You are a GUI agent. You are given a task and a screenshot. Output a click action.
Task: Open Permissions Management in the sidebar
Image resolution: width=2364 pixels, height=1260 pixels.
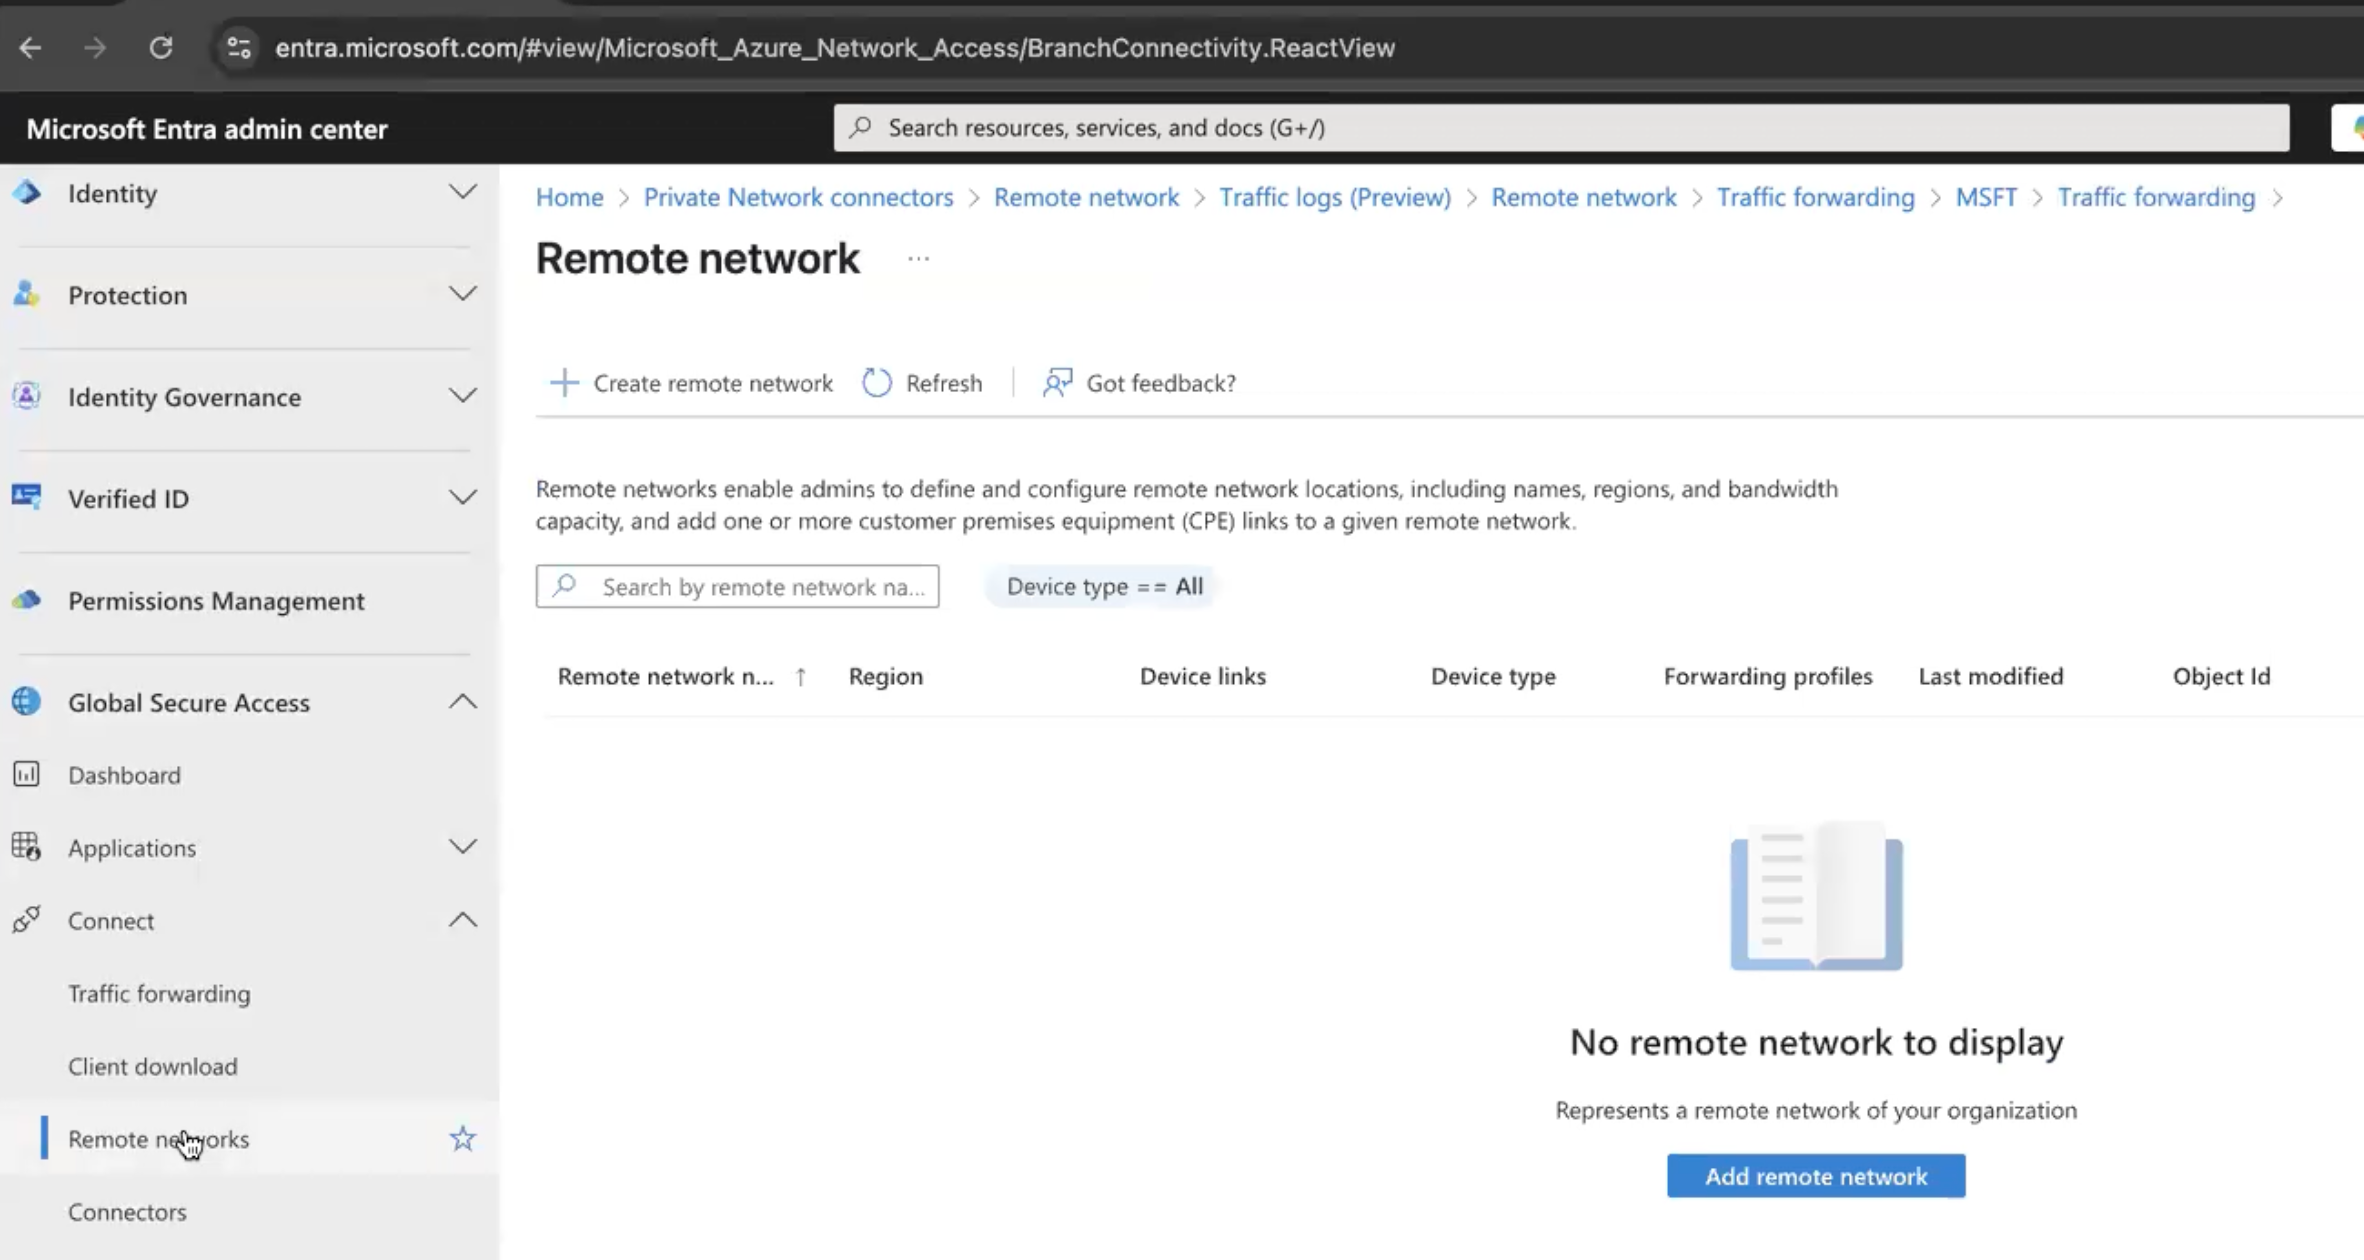[x=216, y=600]
